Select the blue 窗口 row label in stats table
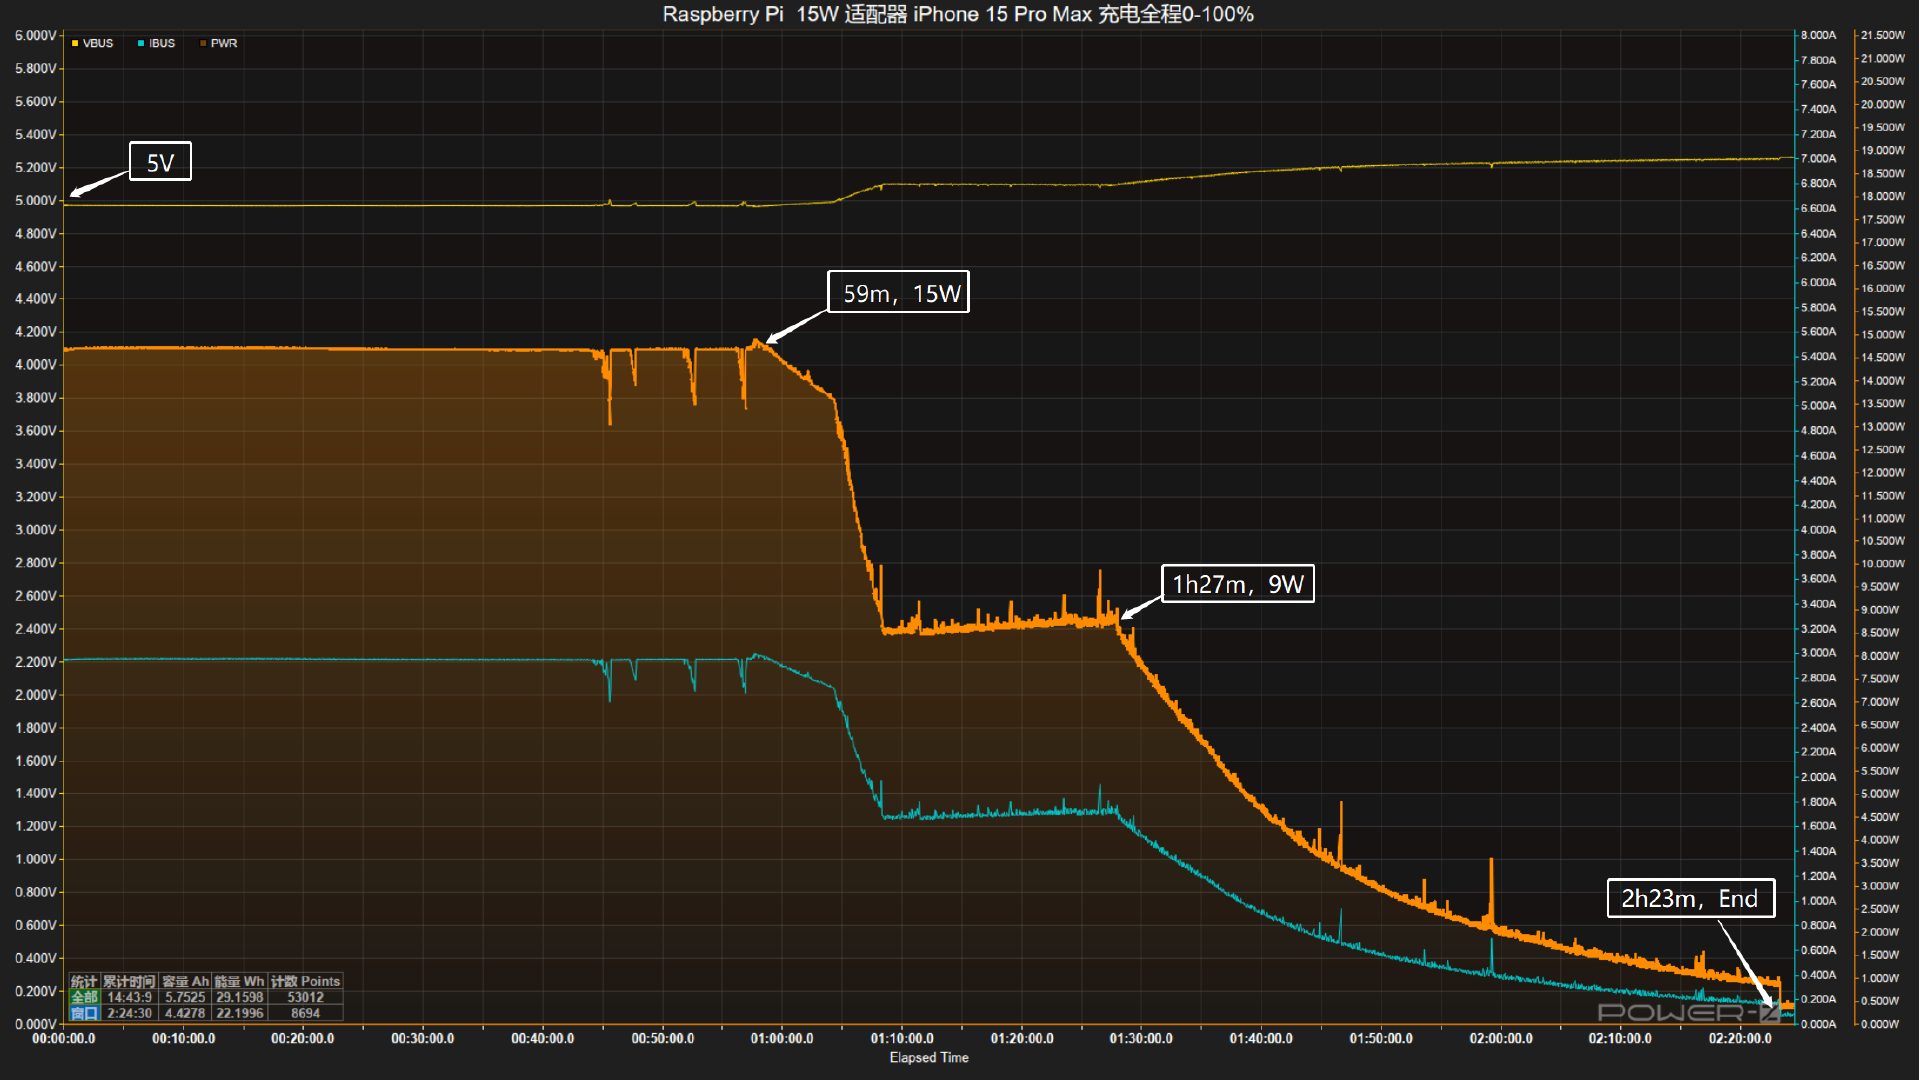Image resolution: width=1920 pixels, height=1080 pixels. pyautogui.click(x=84, y=1013)
